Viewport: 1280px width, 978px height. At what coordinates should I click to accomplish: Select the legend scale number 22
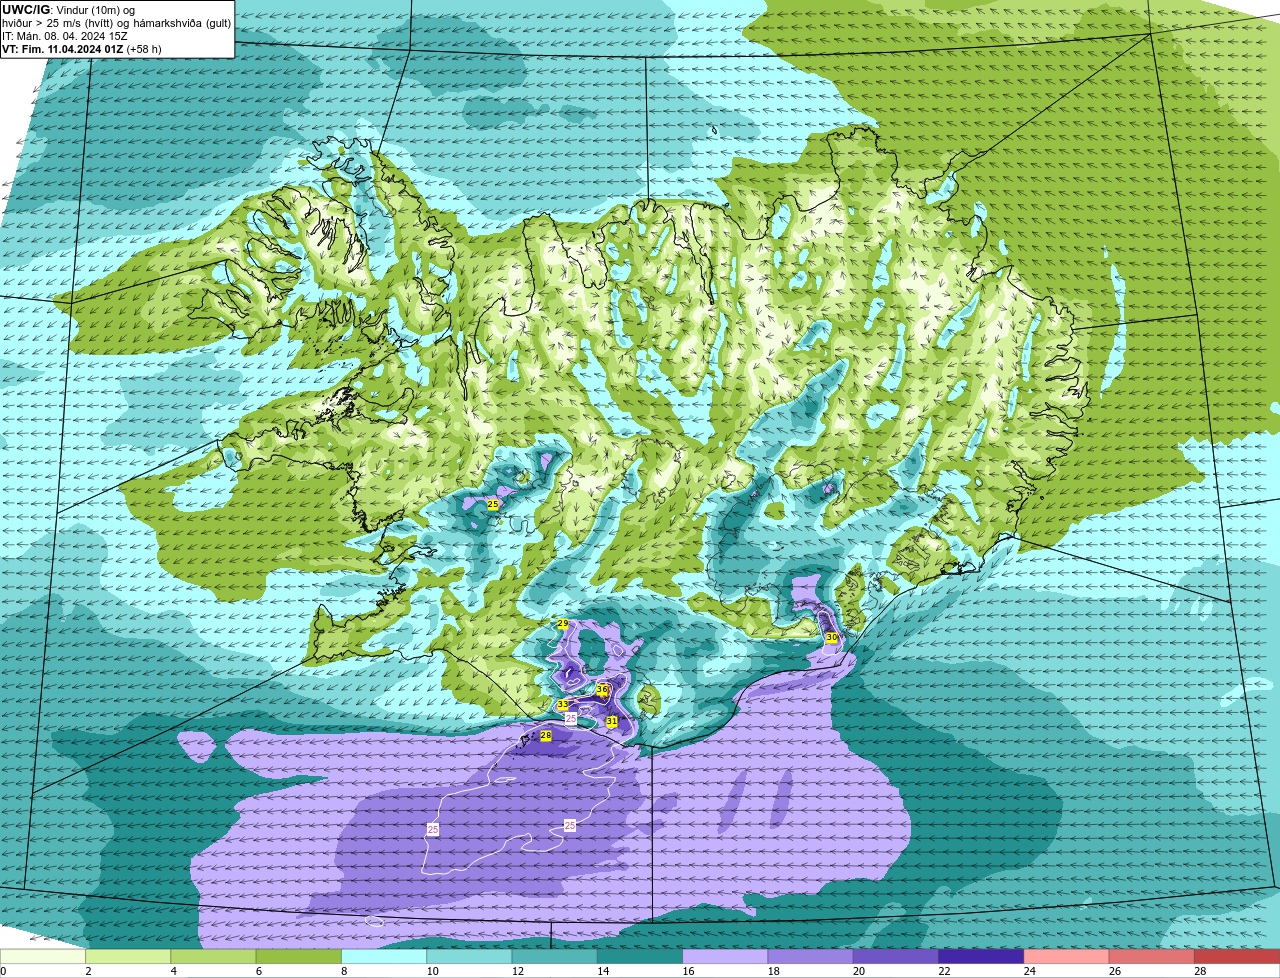click(943, 971)
